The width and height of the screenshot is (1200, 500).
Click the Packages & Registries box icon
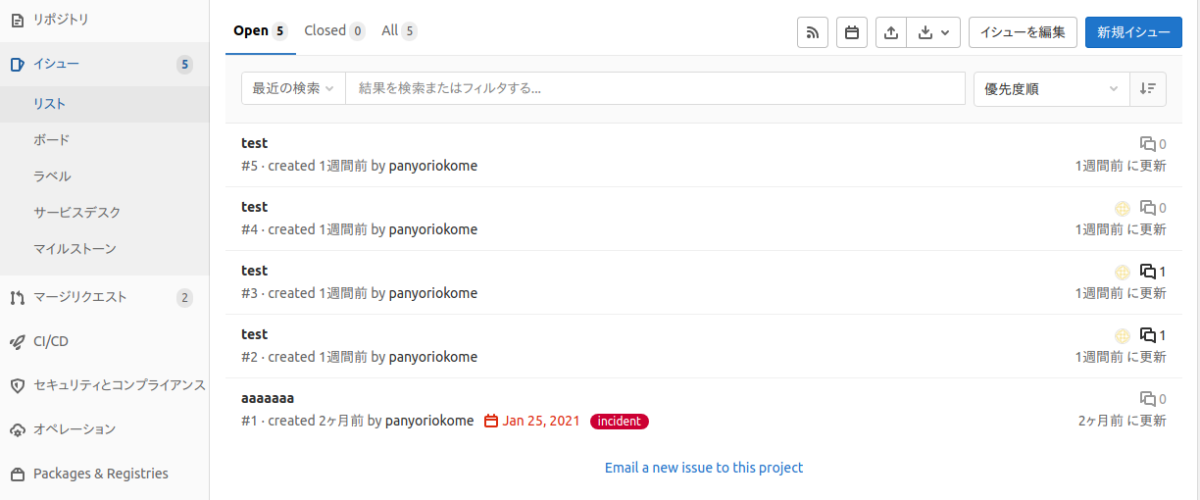coord(16,474)
